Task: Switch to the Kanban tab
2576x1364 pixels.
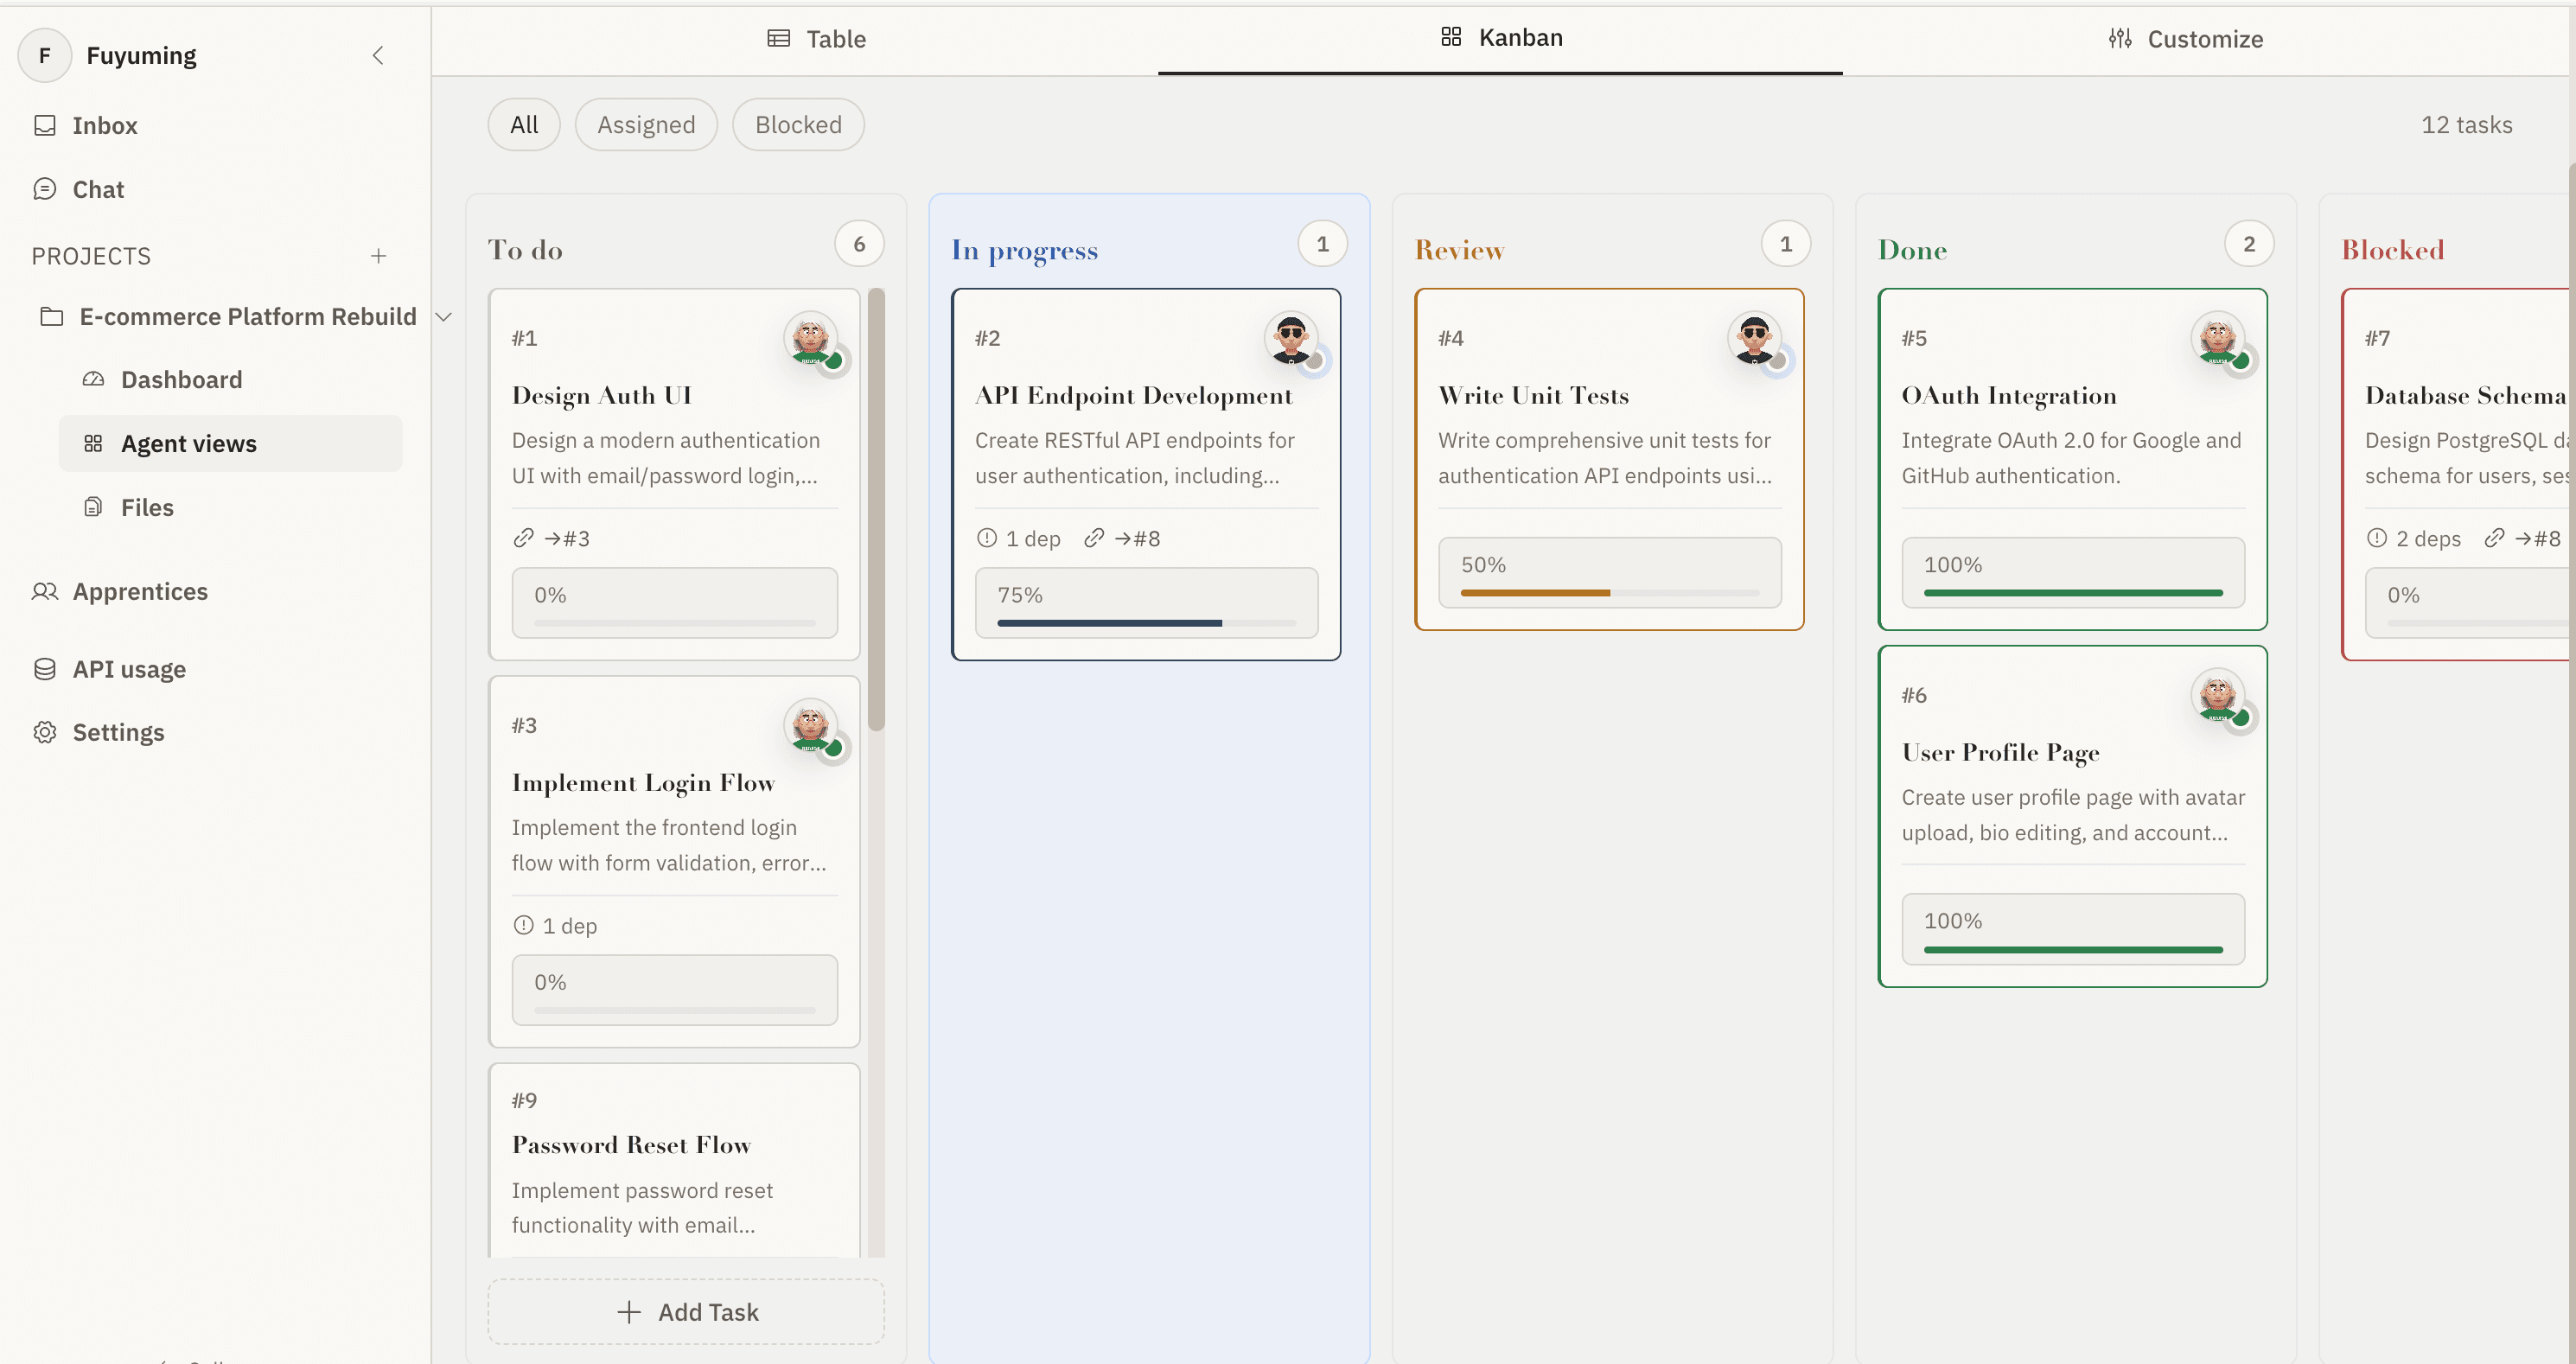Action: 1500,38
